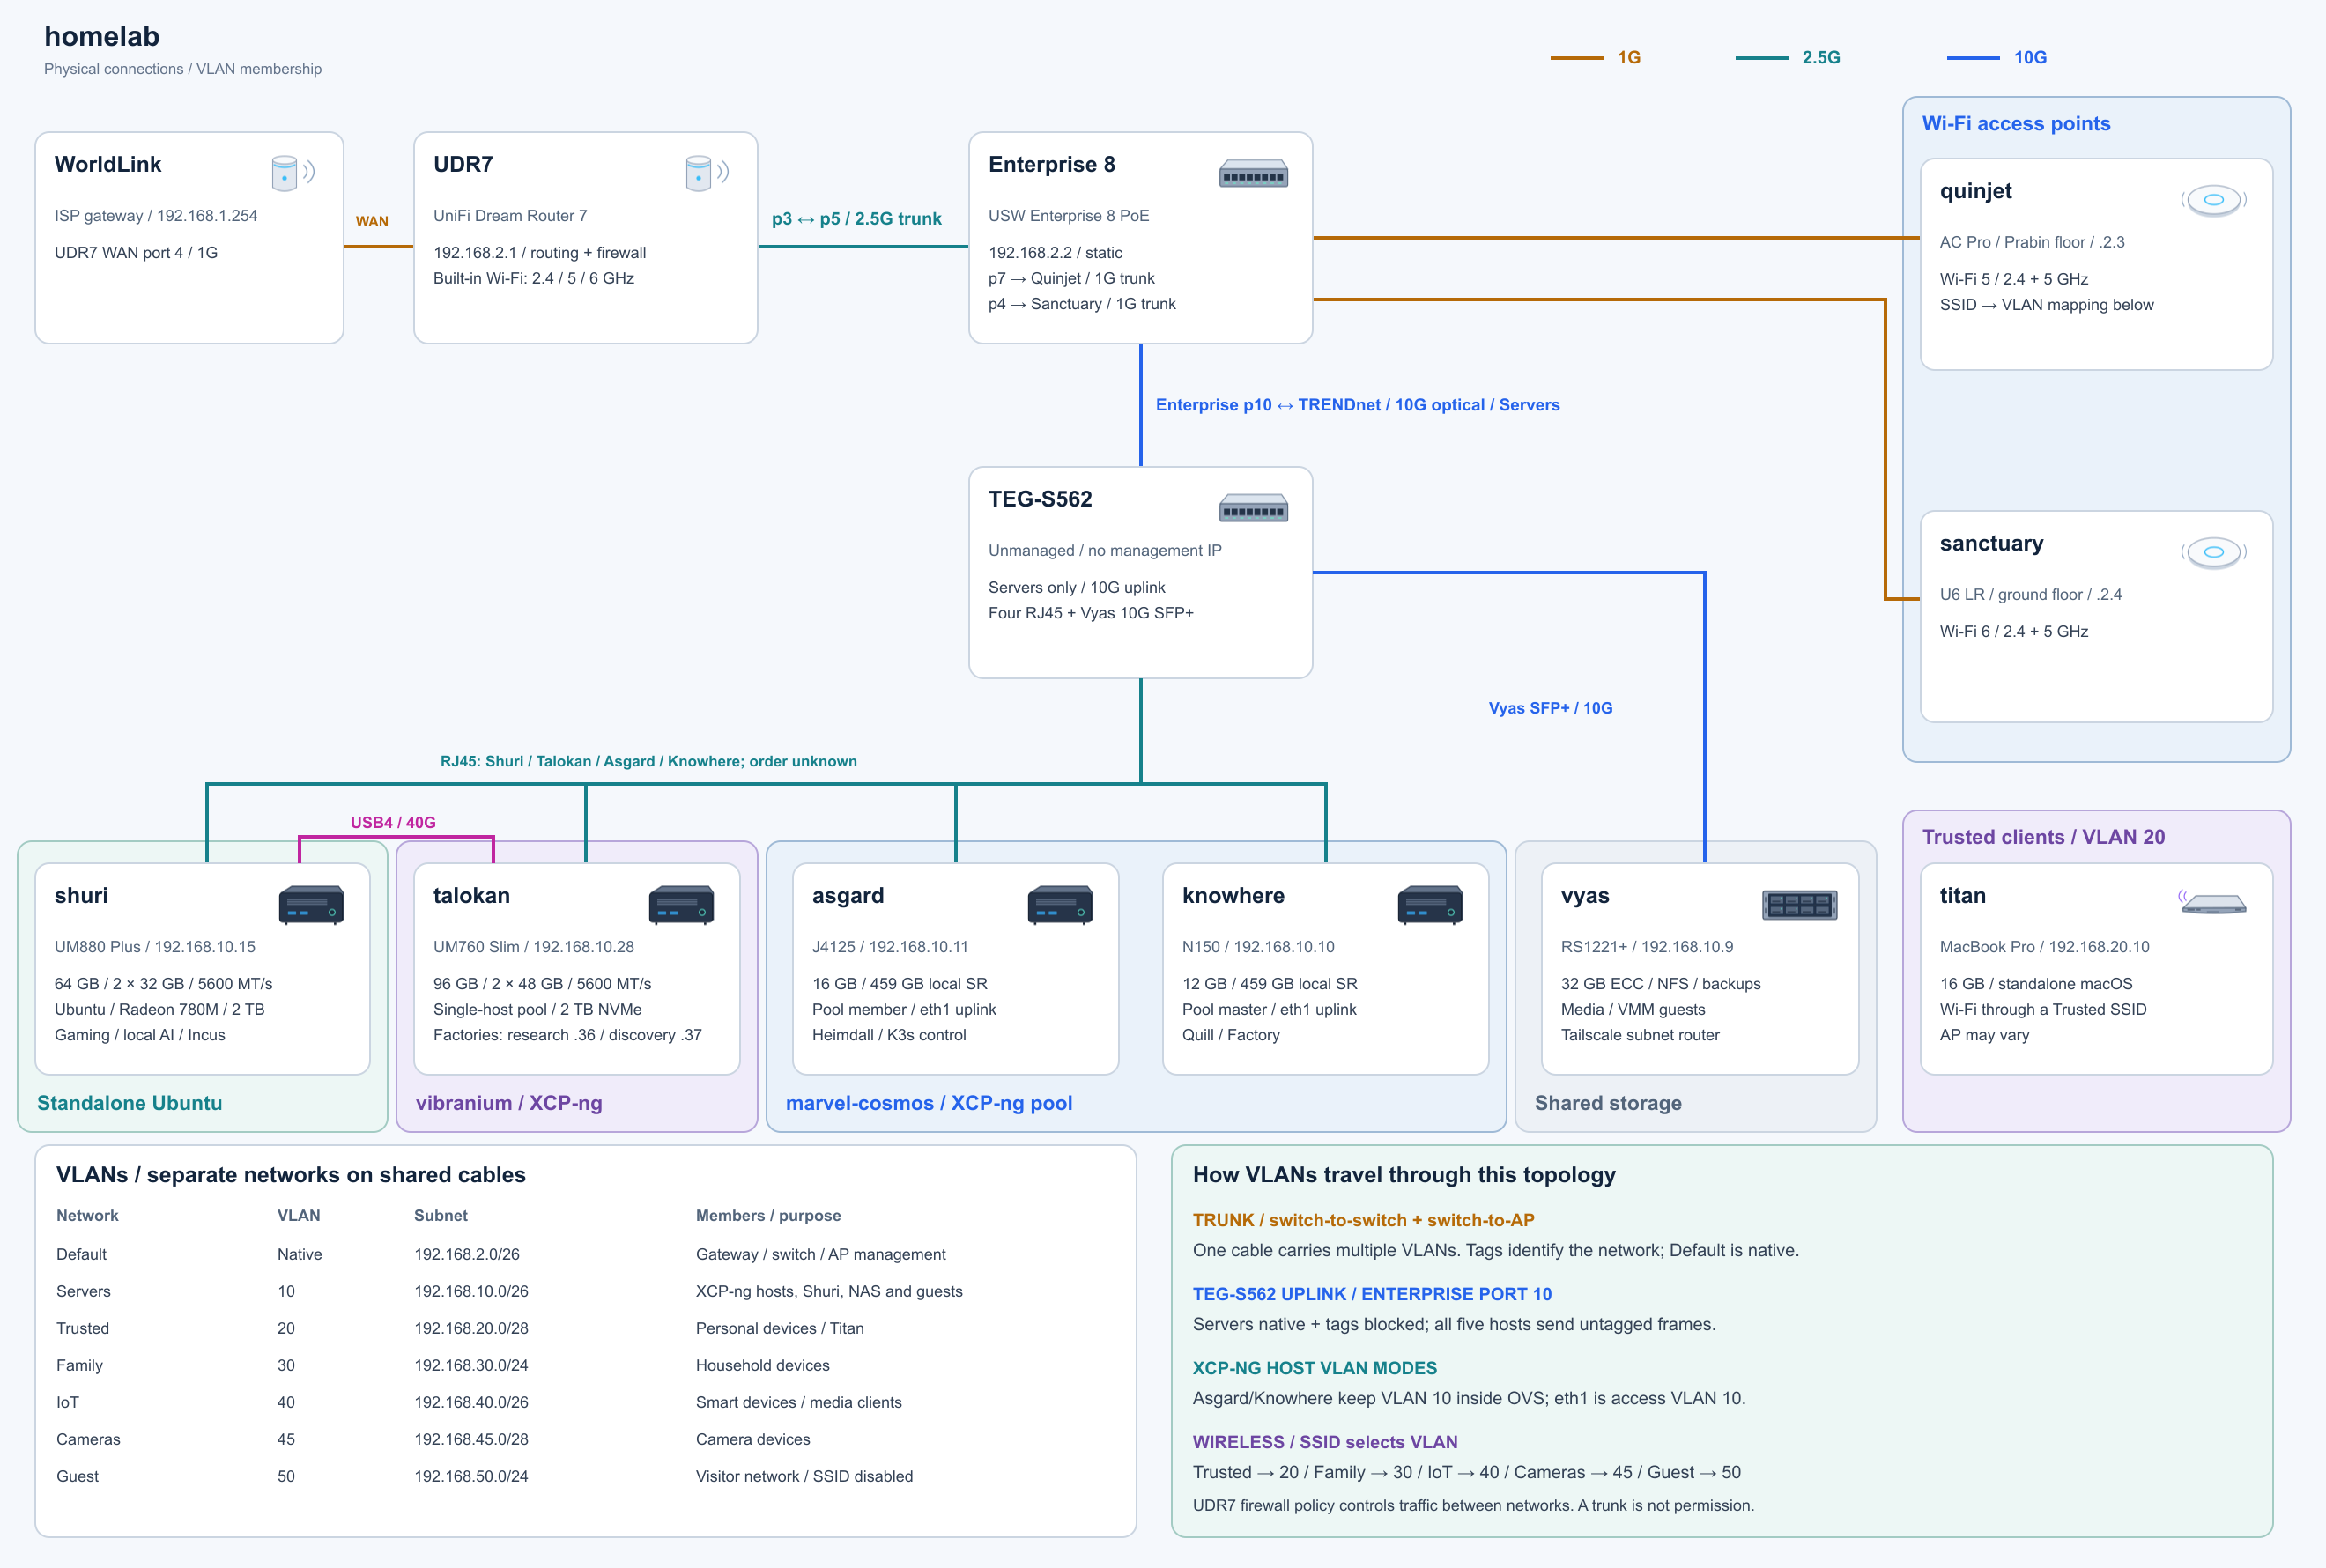Click the asgard host icon

point(1060,905)
